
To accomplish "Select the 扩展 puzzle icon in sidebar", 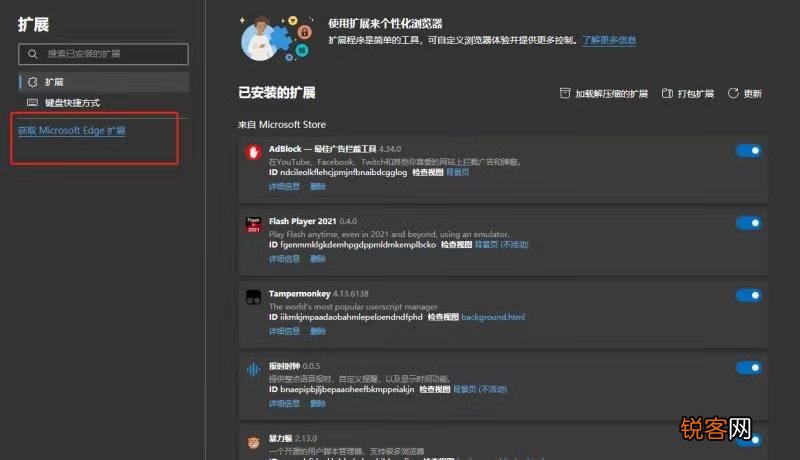I will (x=33, y=82).
